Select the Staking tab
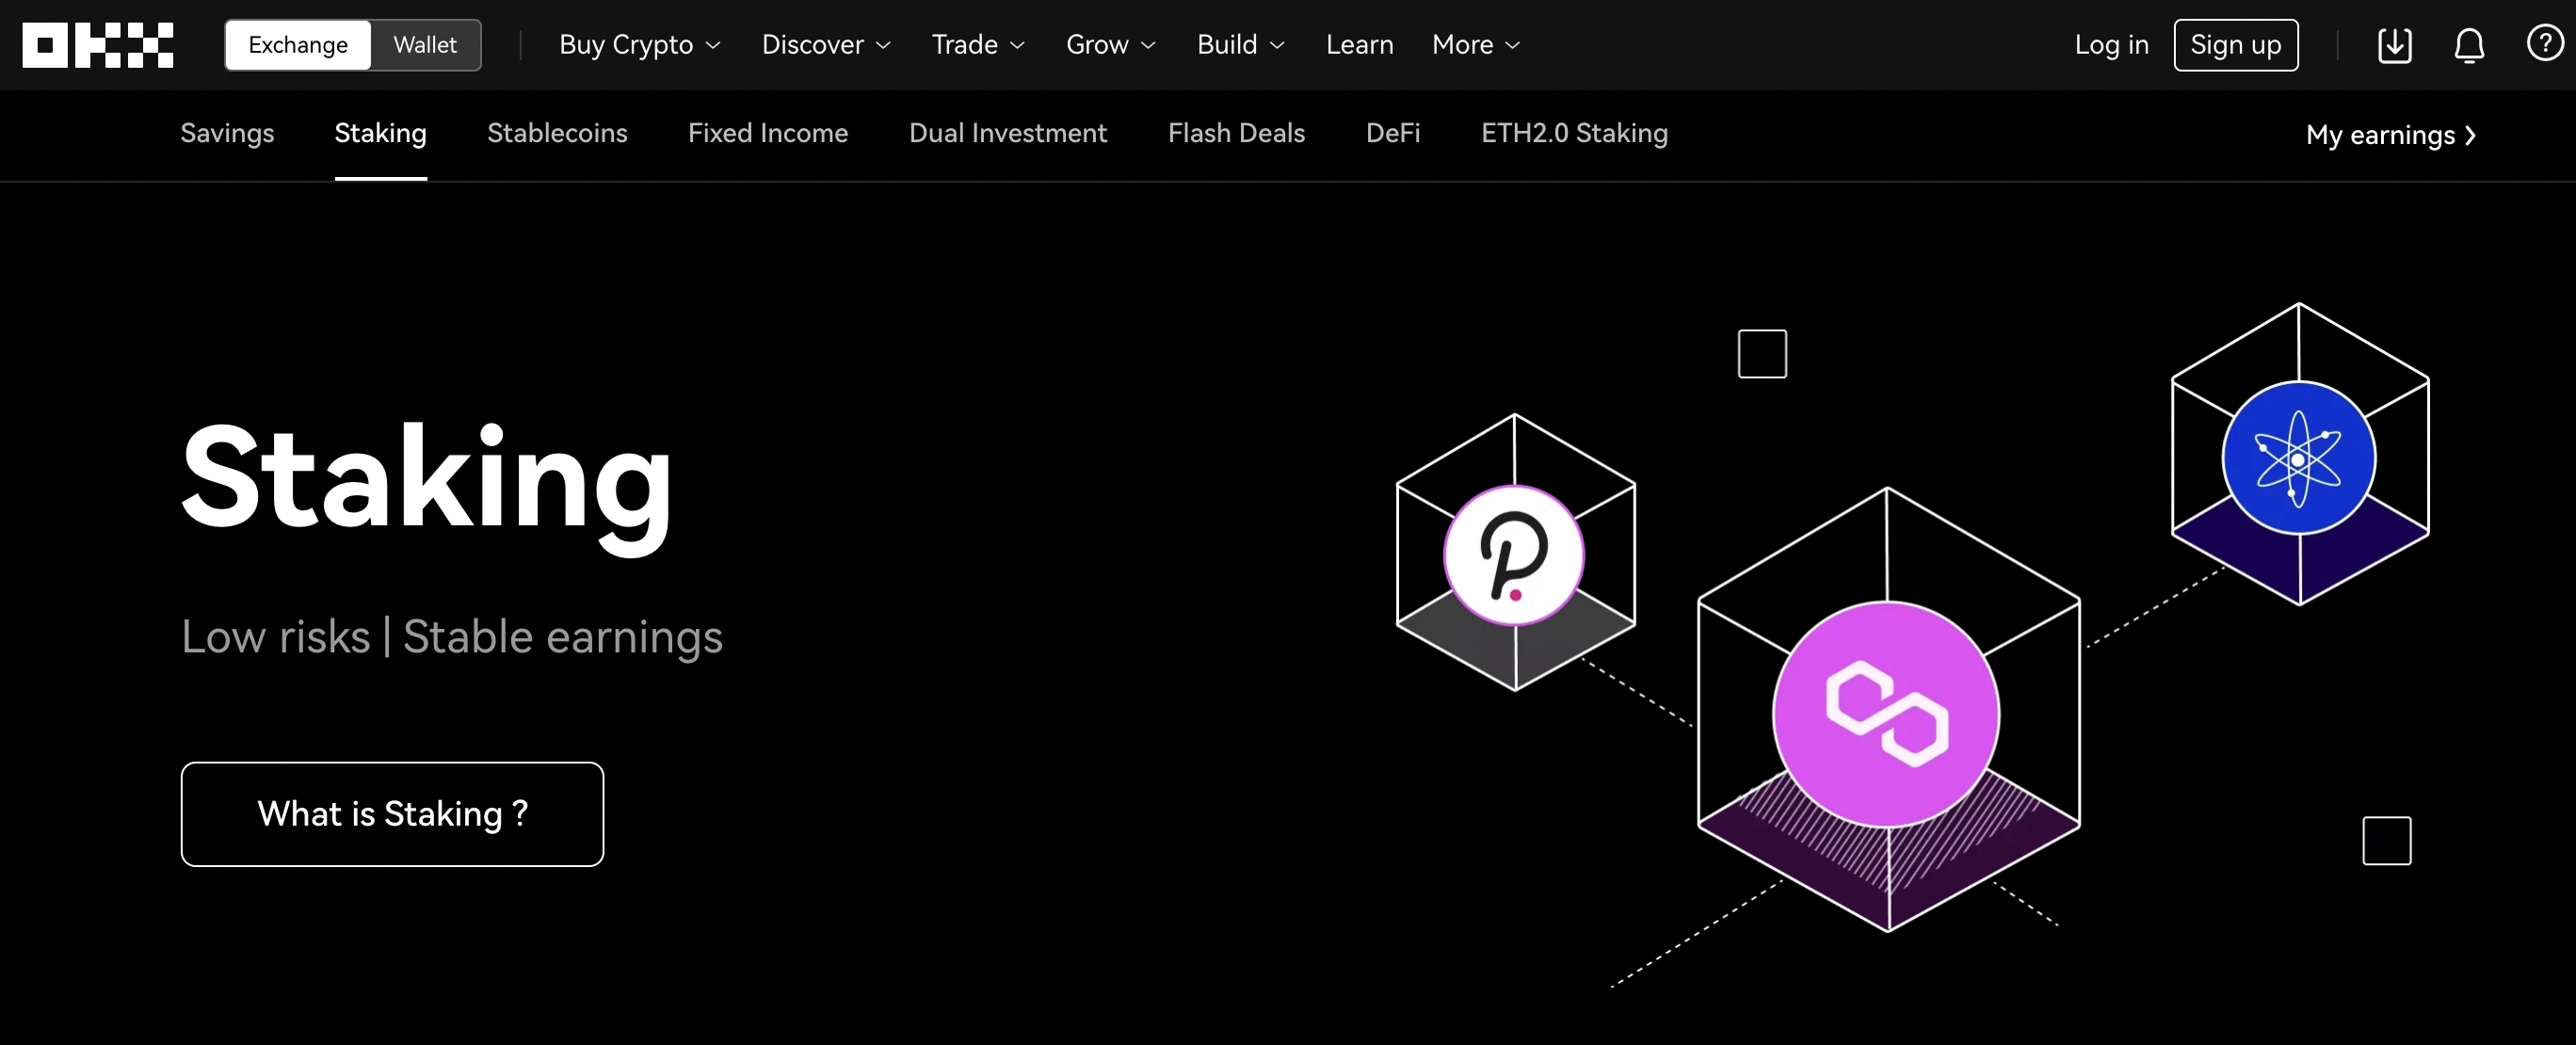Image resolution: width=2576 pixels, height=1045 pixels. [380, 133]
